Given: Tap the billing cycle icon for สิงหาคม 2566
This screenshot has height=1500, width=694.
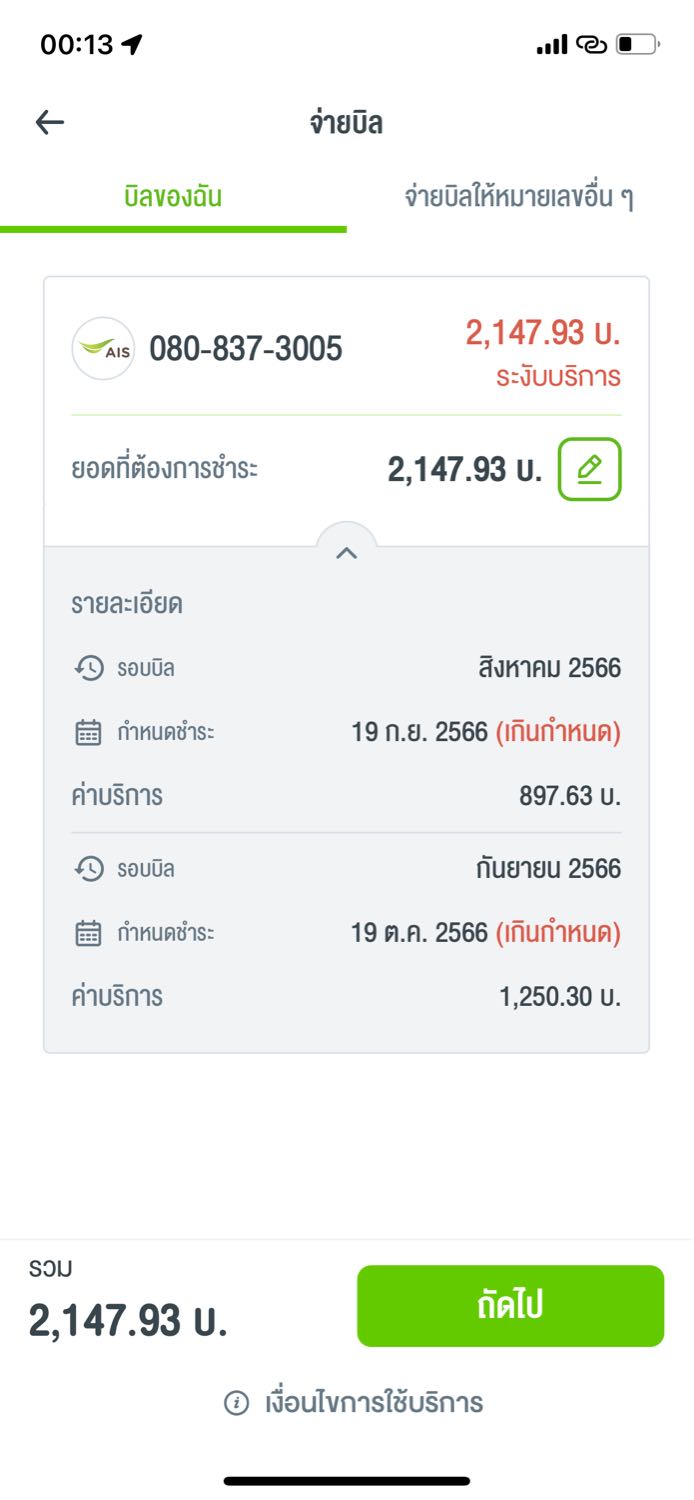Looking at the screenshot, I should point(90,668).
